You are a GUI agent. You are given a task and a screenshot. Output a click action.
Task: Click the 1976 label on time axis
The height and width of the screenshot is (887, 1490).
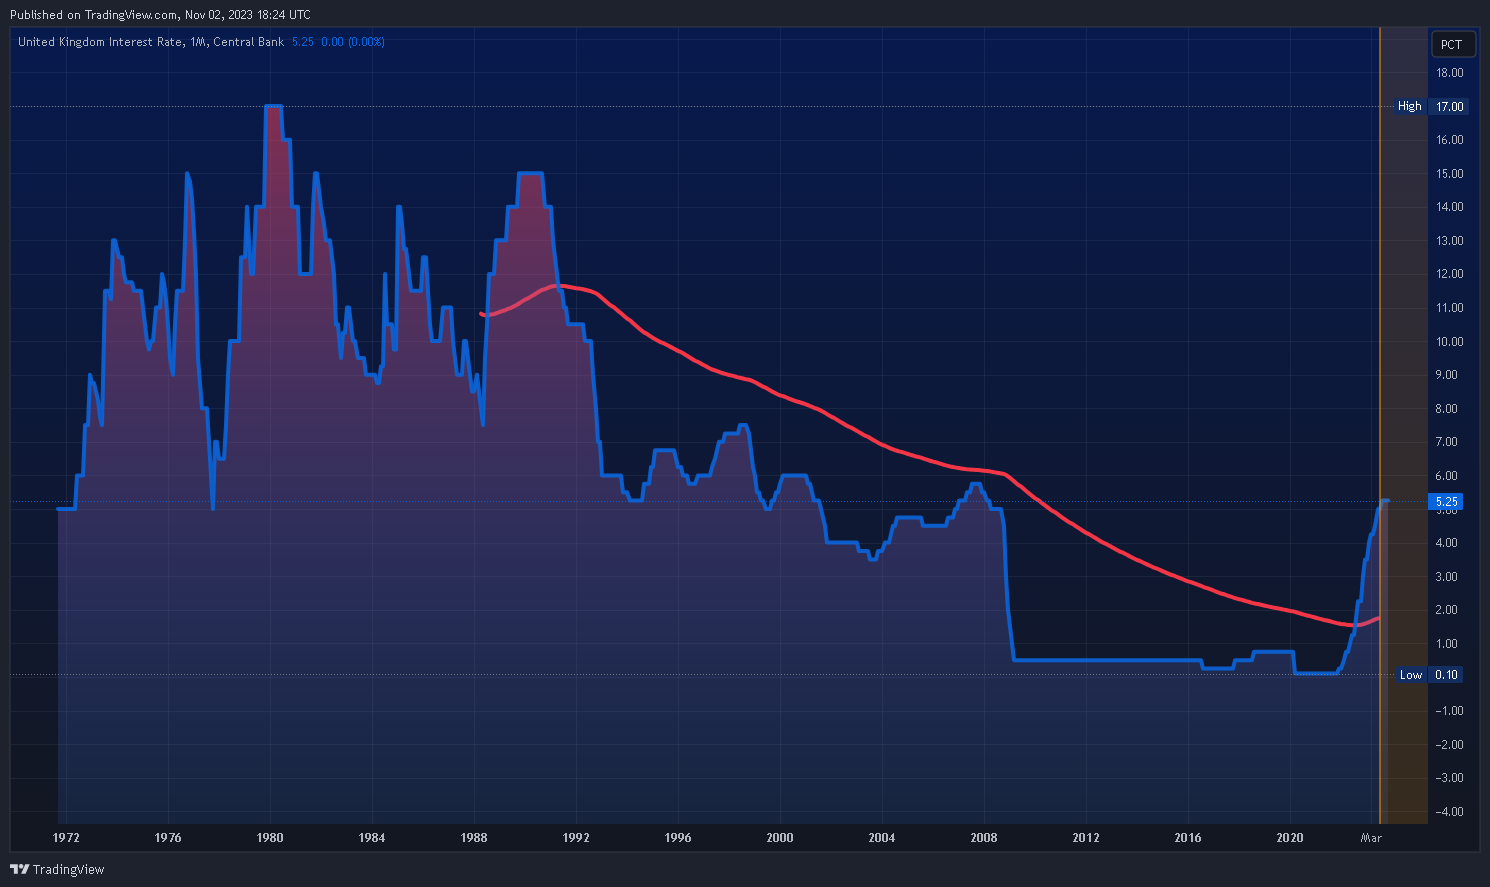pos(168,838)
